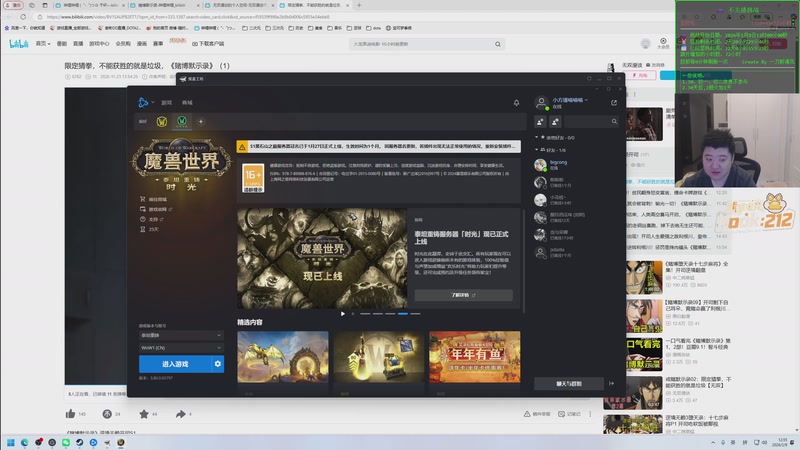Select the highlighted blue carousel indicator
Viewport: 800px width, 450px height.
click(x=403, y=314)
